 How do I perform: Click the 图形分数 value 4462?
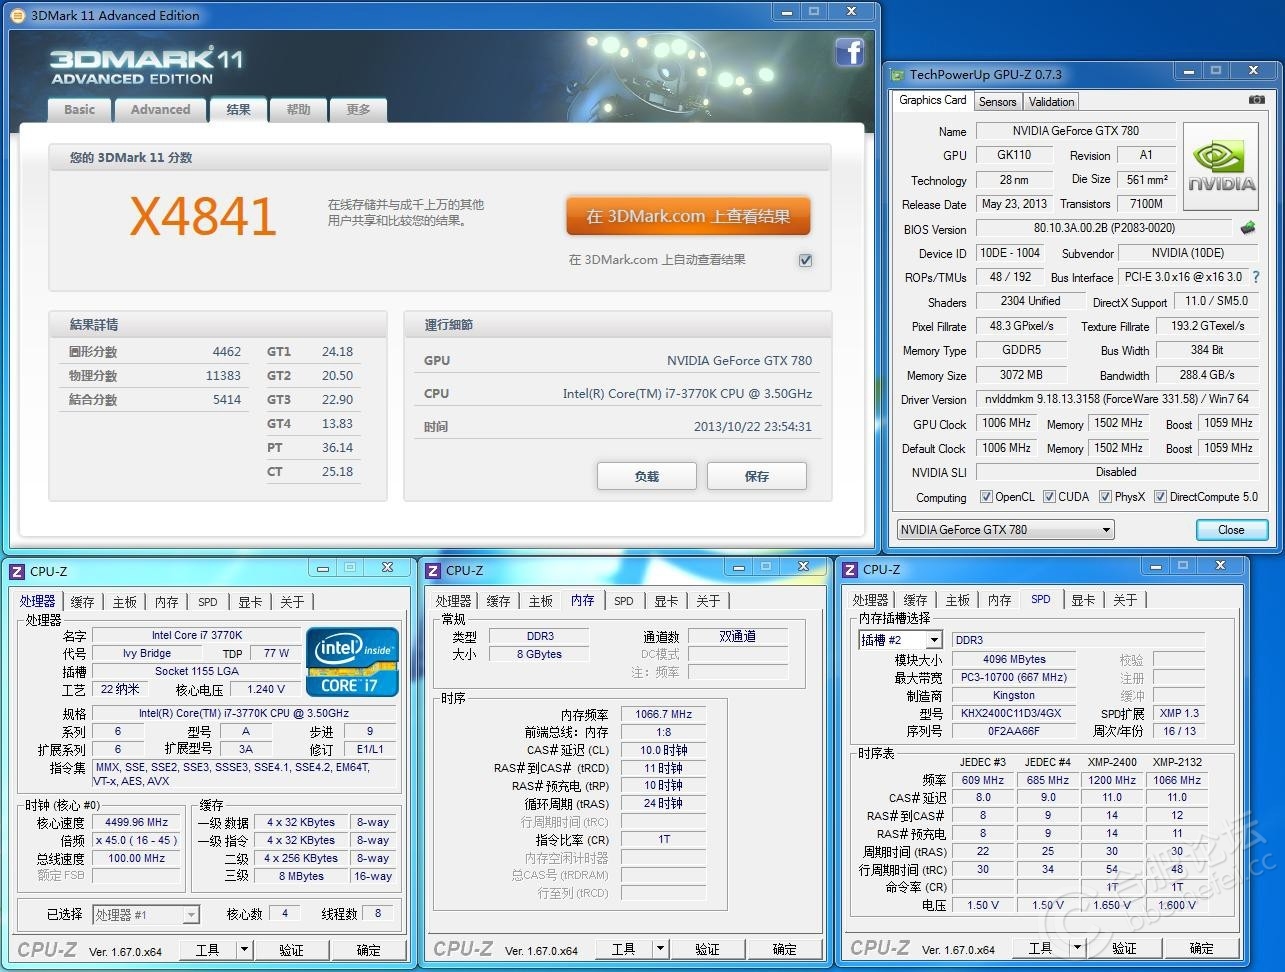(x=227, y=352)
